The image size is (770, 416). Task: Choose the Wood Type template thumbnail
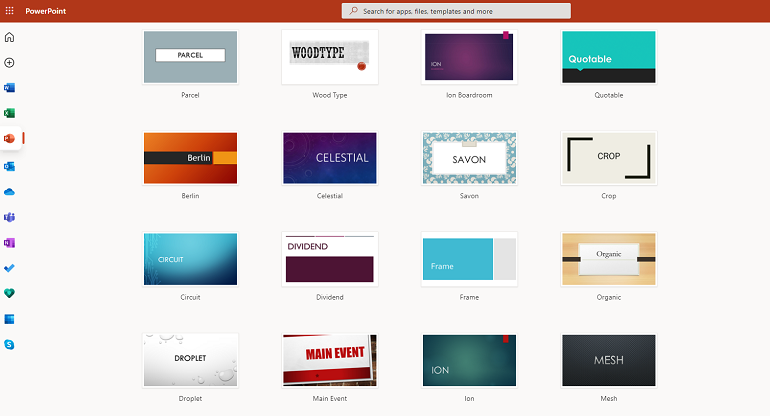point(330,57)
